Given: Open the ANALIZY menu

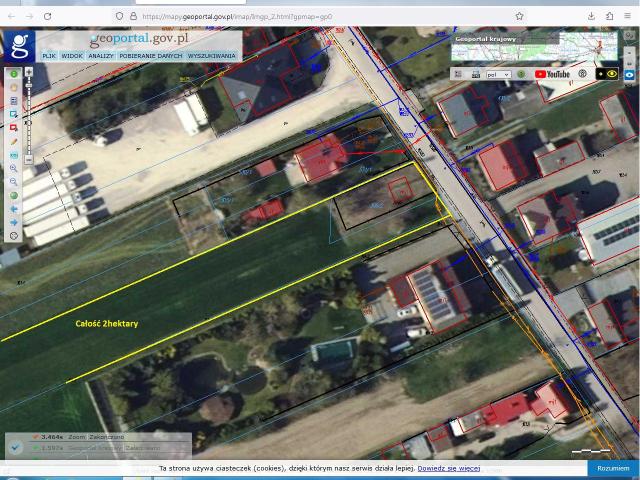Looking at the screenshot, I should tap(100, 56).
